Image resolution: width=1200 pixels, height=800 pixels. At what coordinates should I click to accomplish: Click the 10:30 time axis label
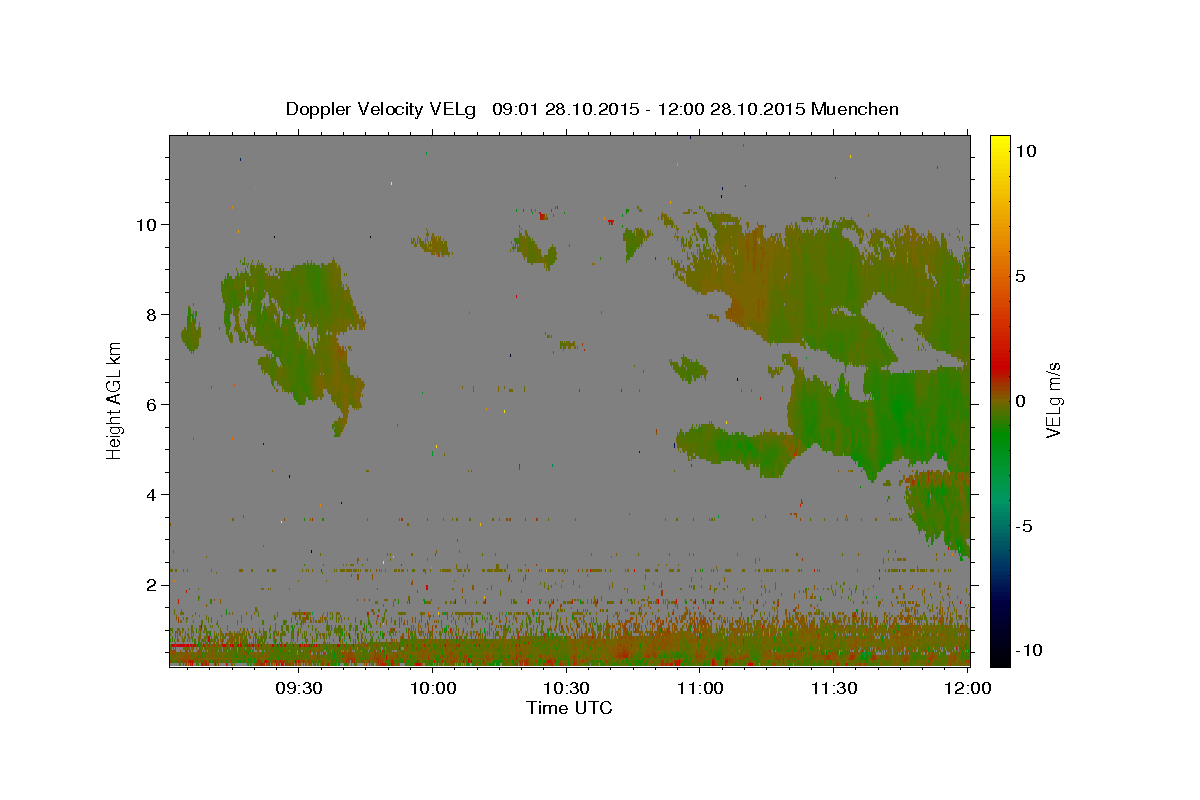click(567, 688)
